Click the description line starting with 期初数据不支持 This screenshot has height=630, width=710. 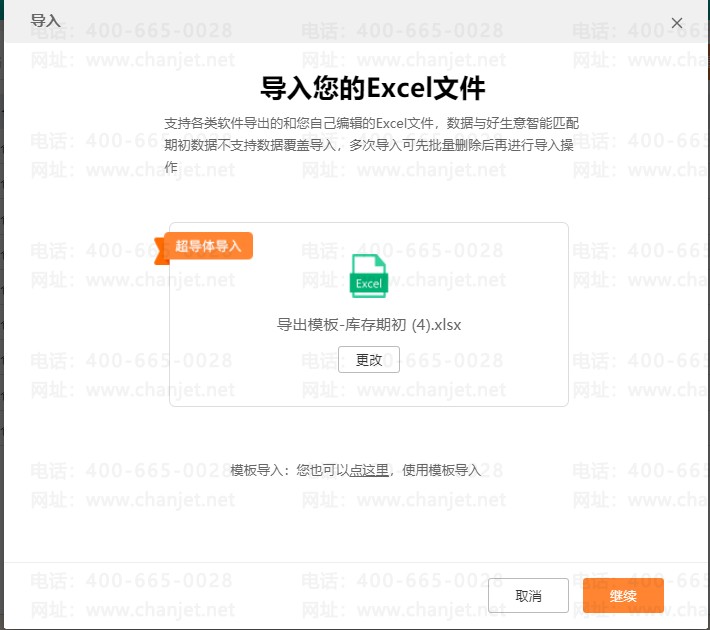(x=371, y=145)
